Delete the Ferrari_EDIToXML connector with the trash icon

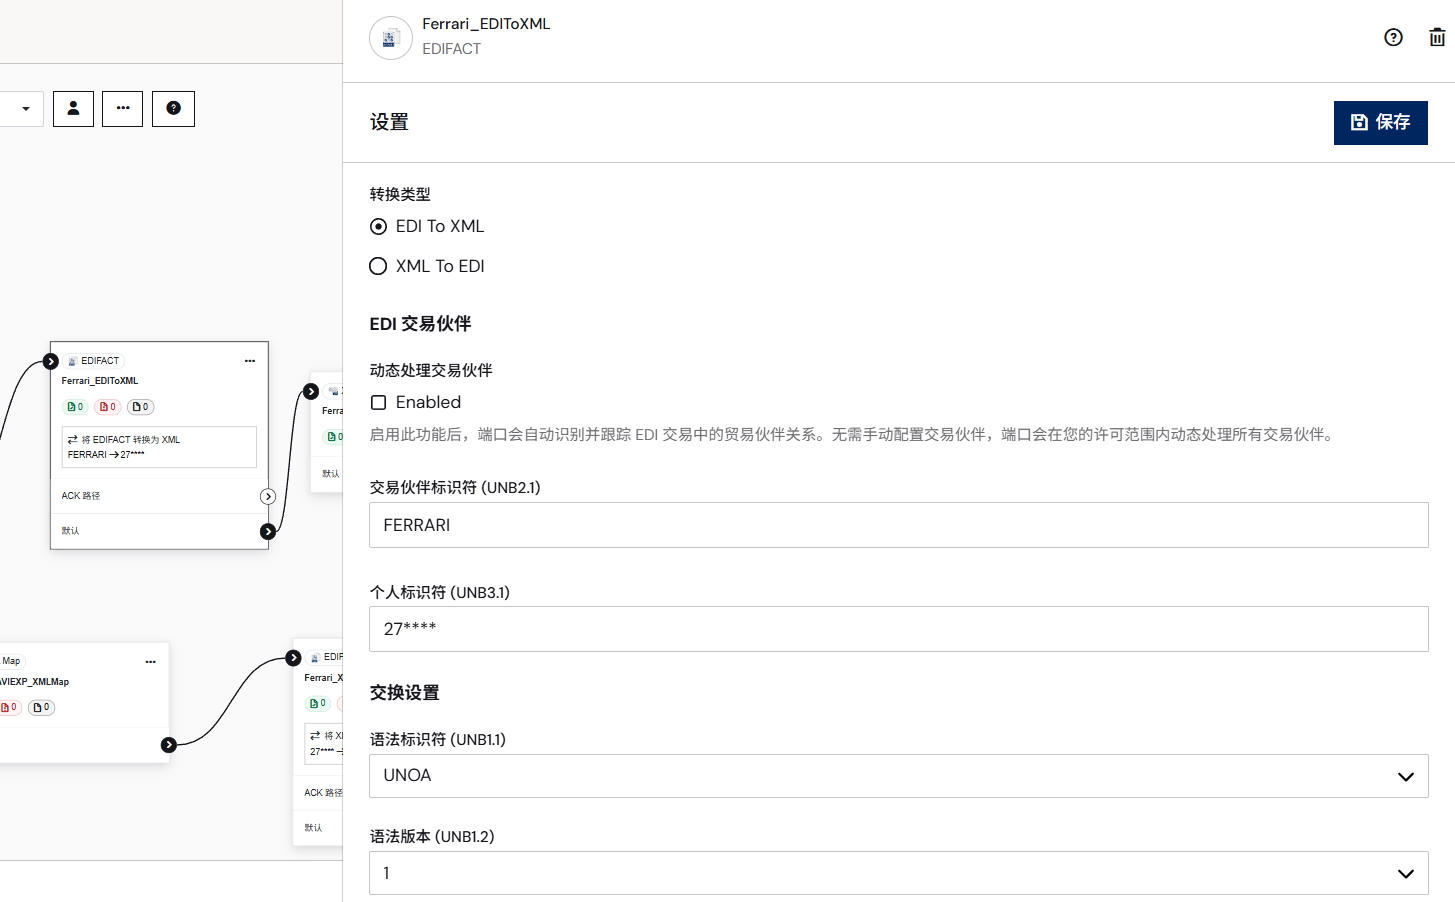click(x=1437, y=38)
